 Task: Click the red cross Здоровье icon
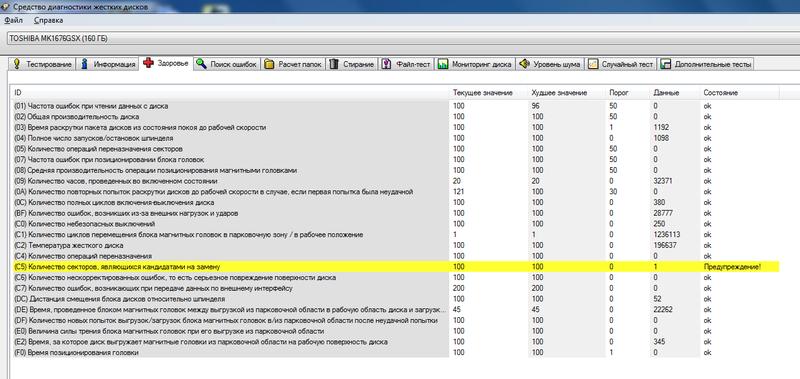148,63
